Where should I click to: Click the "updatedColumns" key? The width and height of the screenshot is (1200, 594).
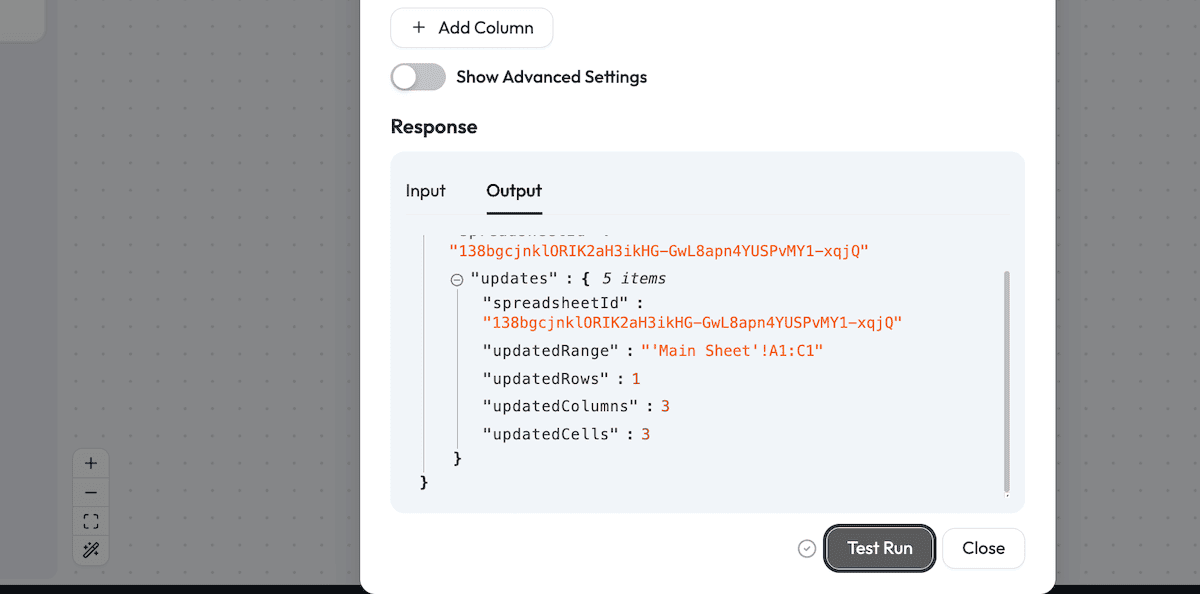click(x=560, y=407)
